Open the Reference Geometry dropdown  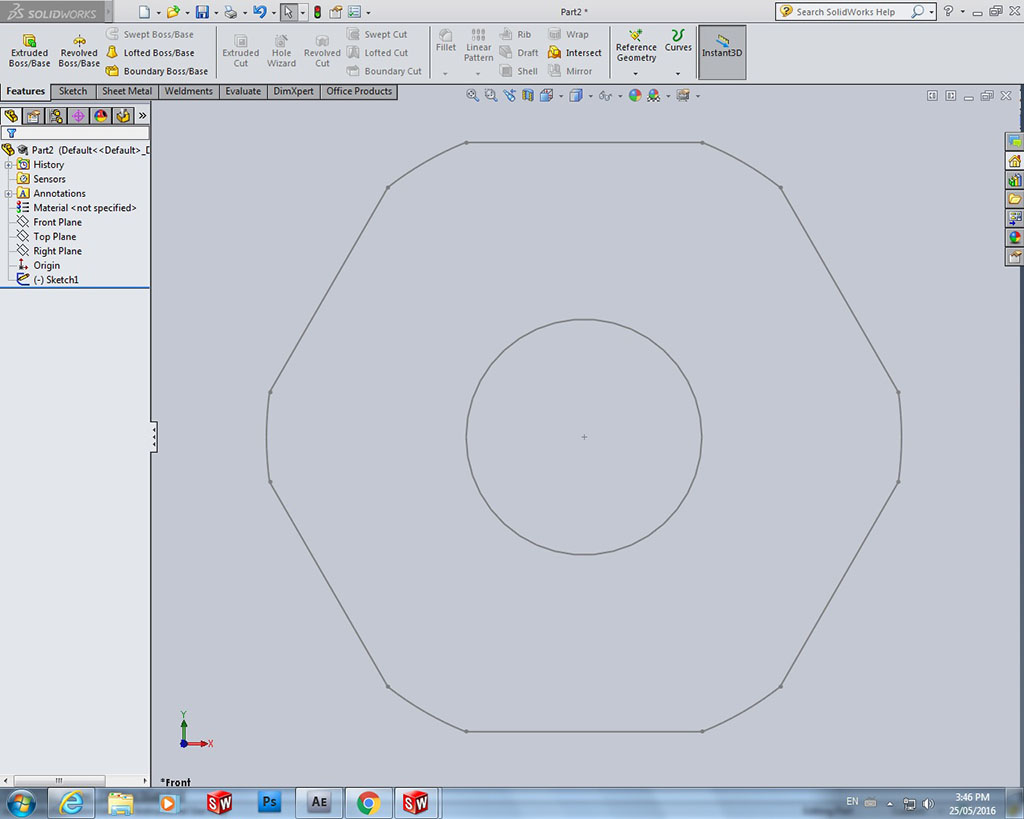[x=636, y=73]
